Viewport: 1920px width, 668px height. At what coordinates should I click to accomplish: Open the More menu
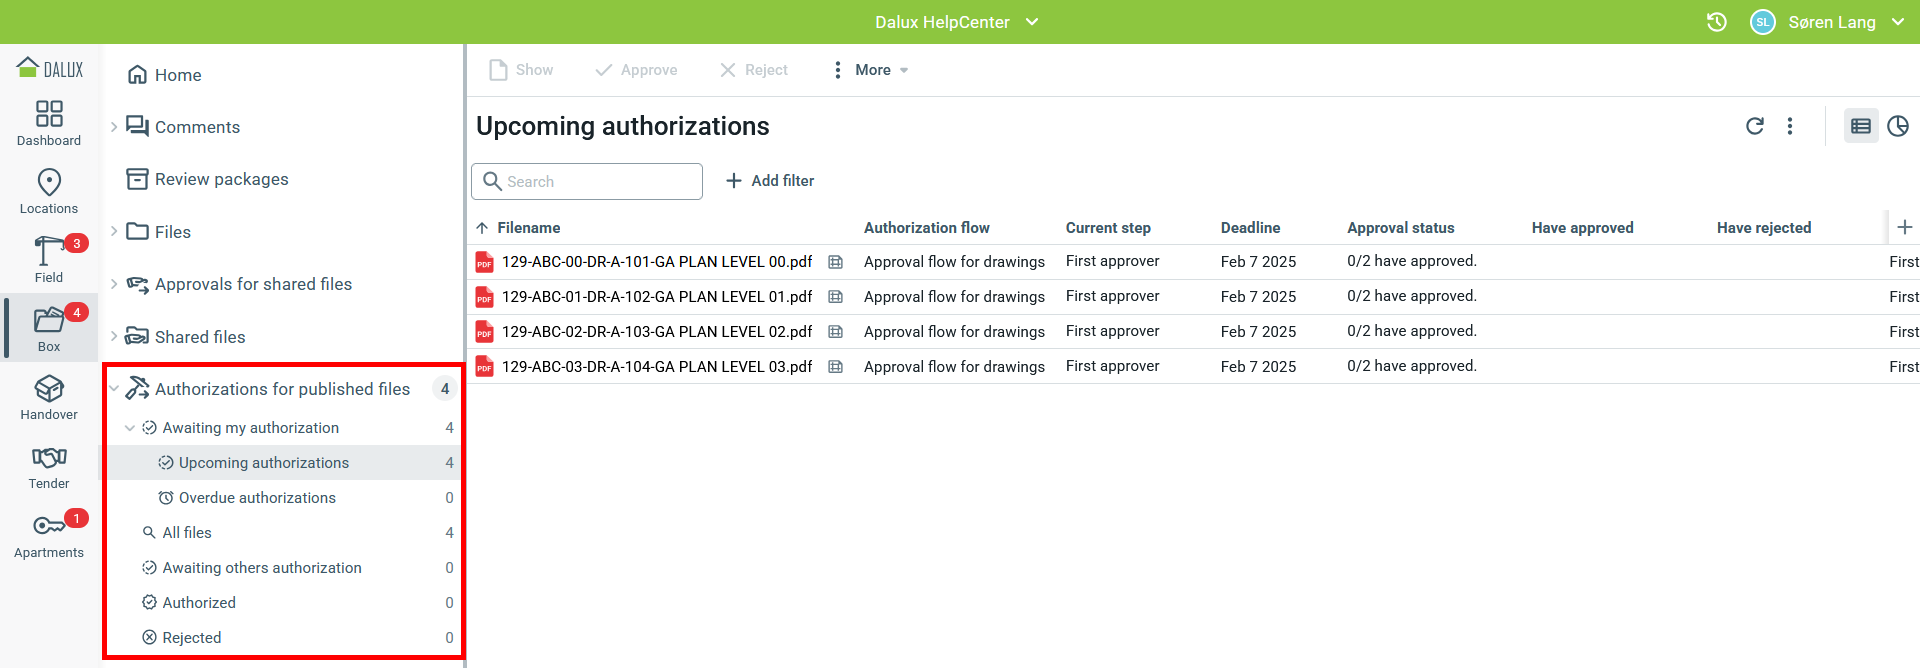[872, 70]
